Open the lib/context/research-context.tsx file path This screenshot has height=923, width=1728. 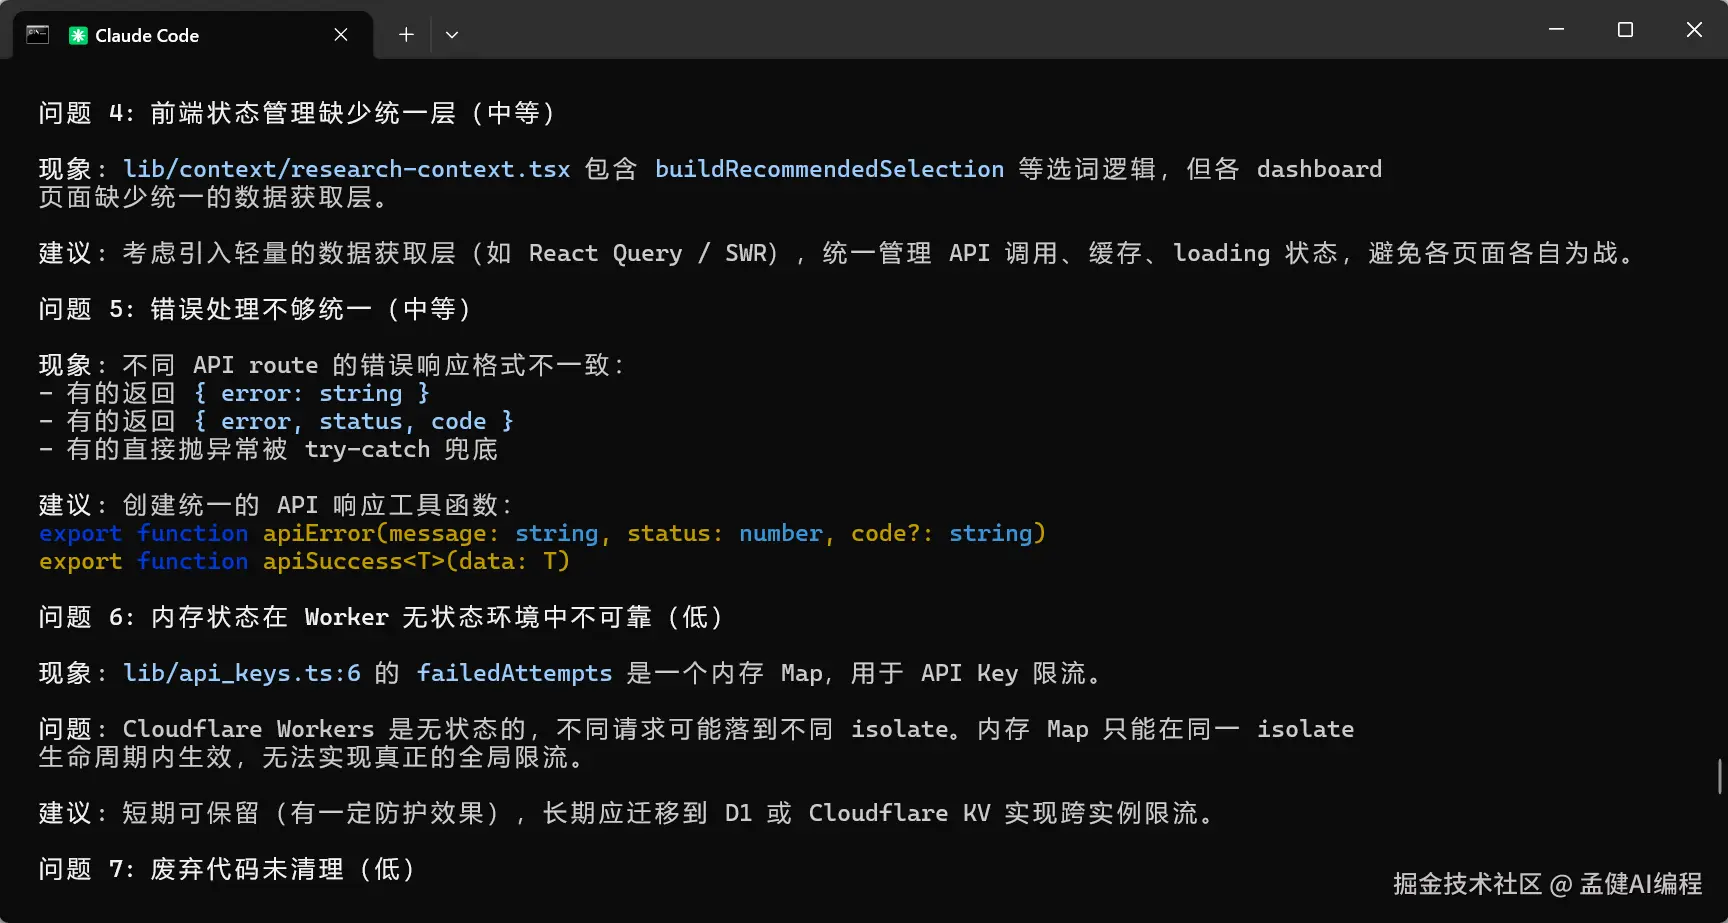click(346, 169)
